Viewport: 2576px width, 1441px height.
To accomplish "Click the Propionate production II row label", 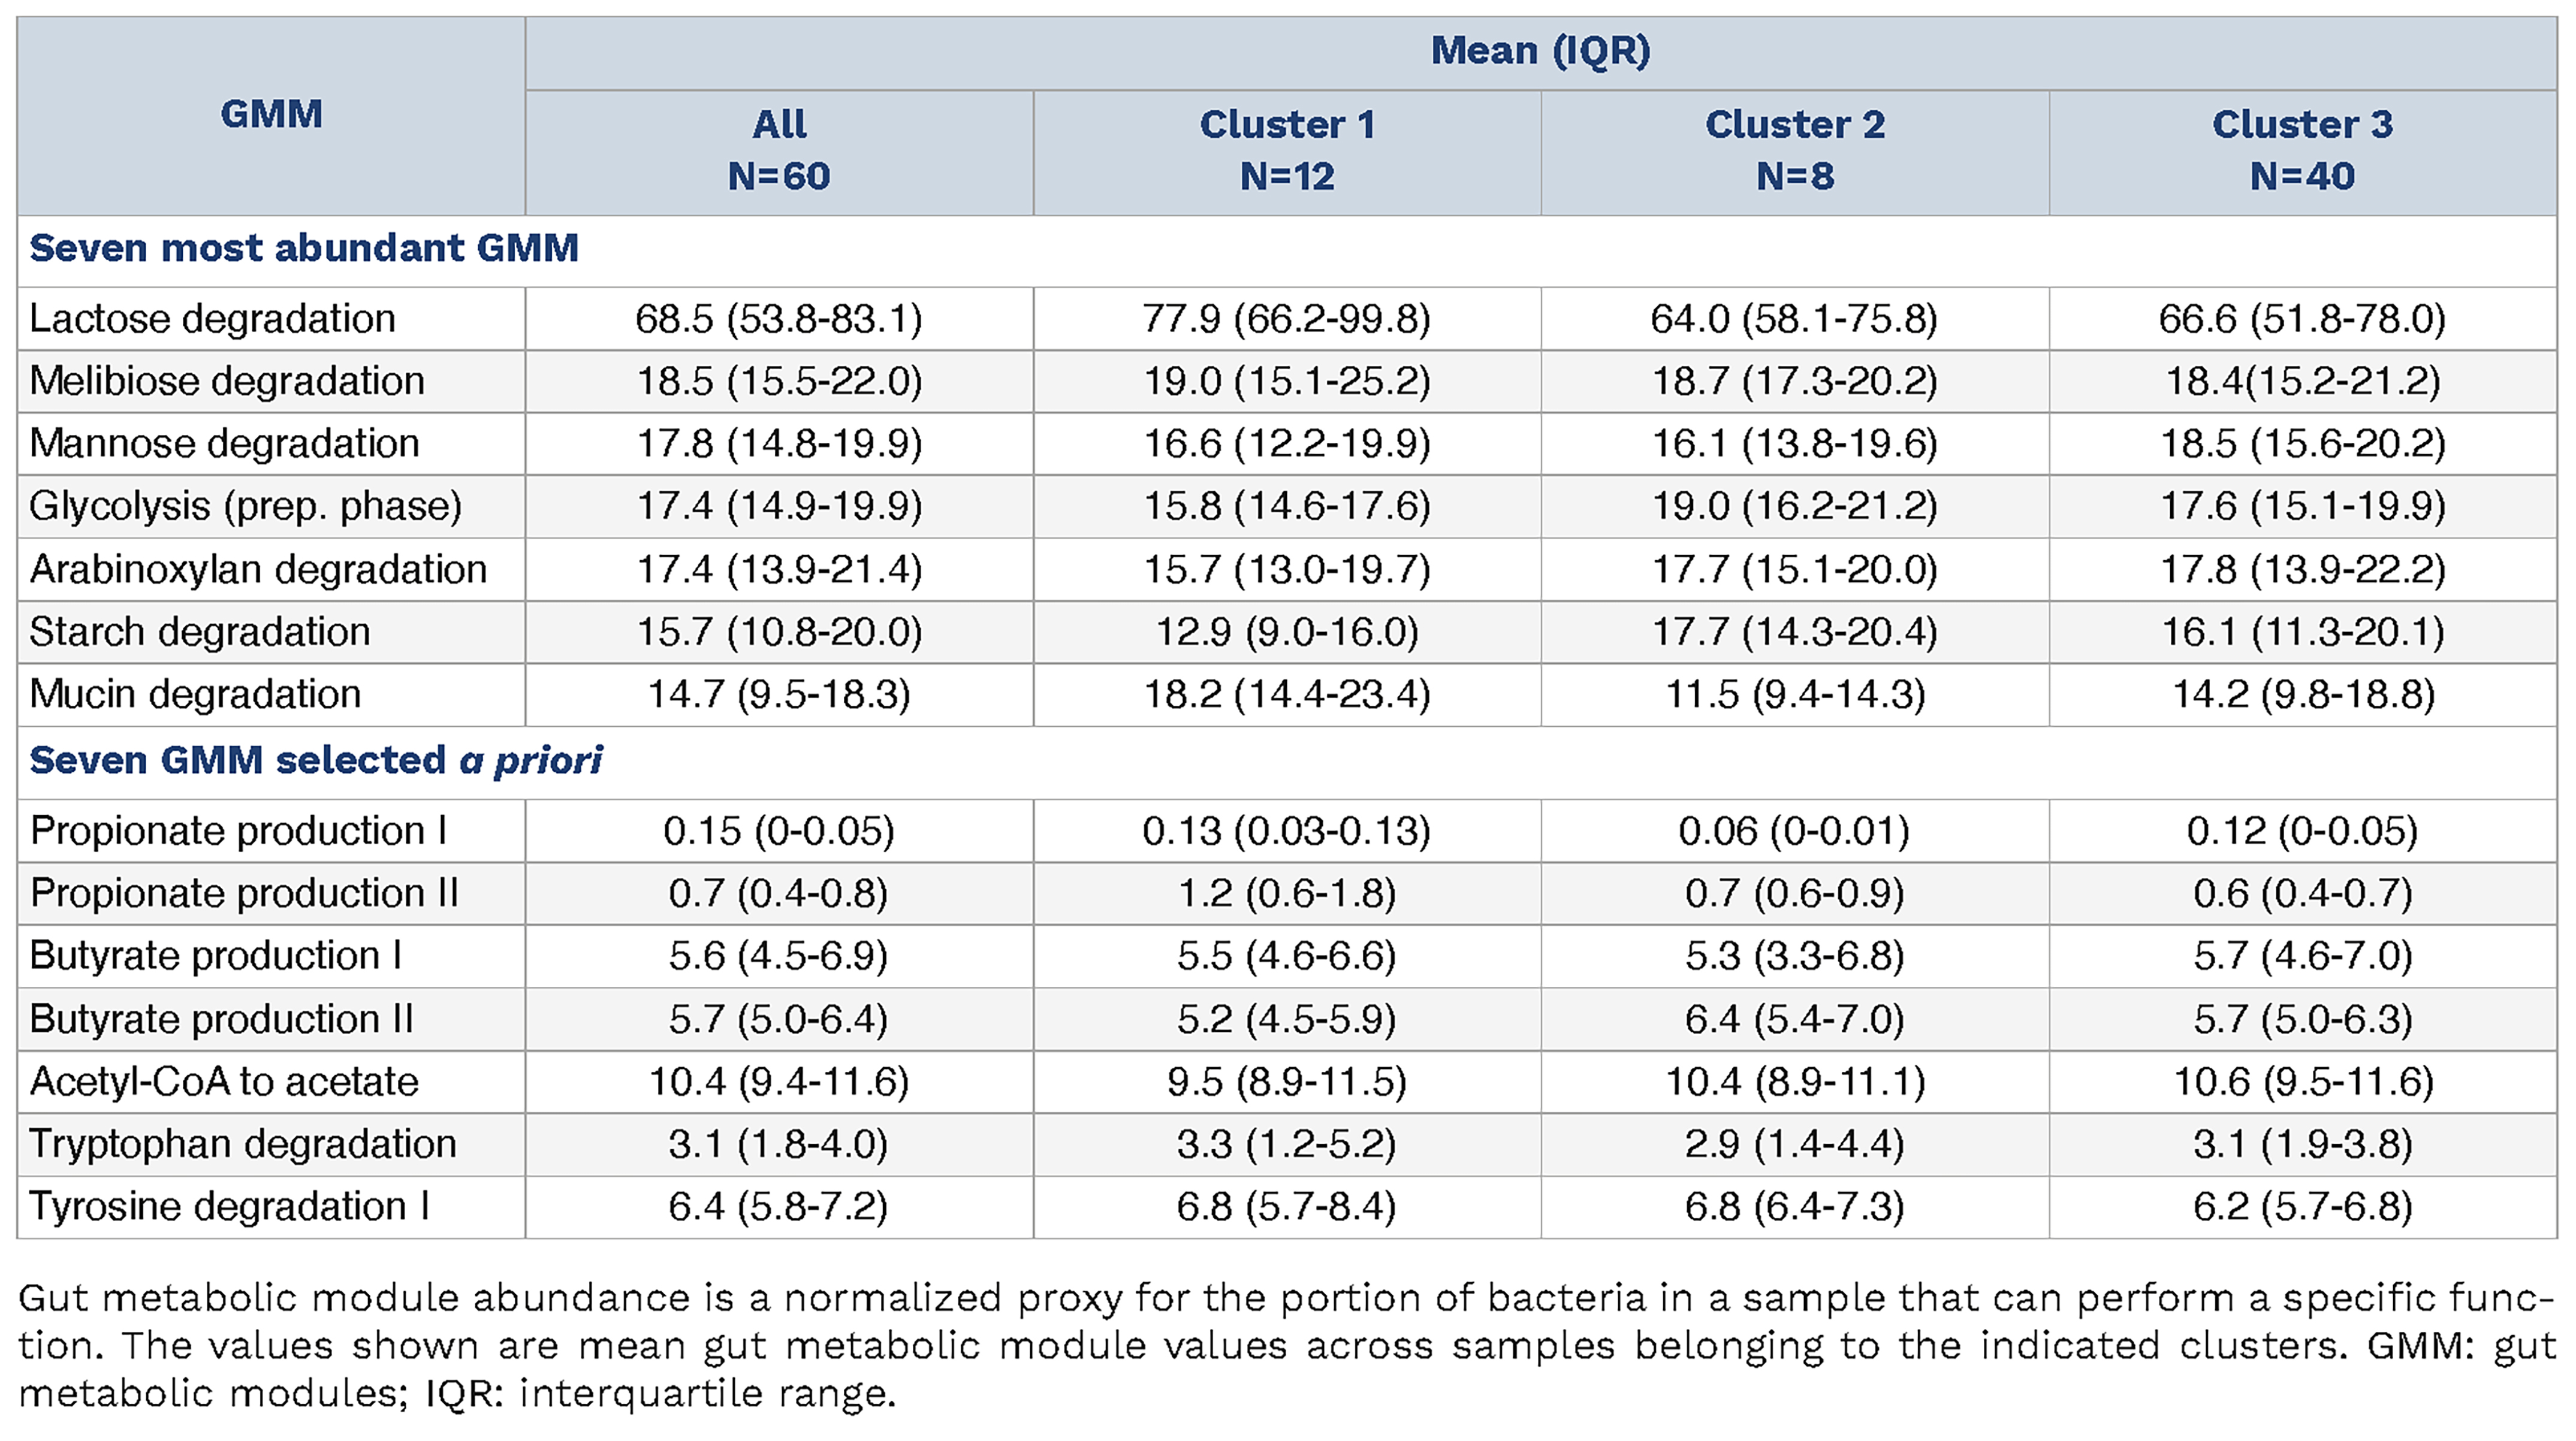I will click(x=244, y=893).
